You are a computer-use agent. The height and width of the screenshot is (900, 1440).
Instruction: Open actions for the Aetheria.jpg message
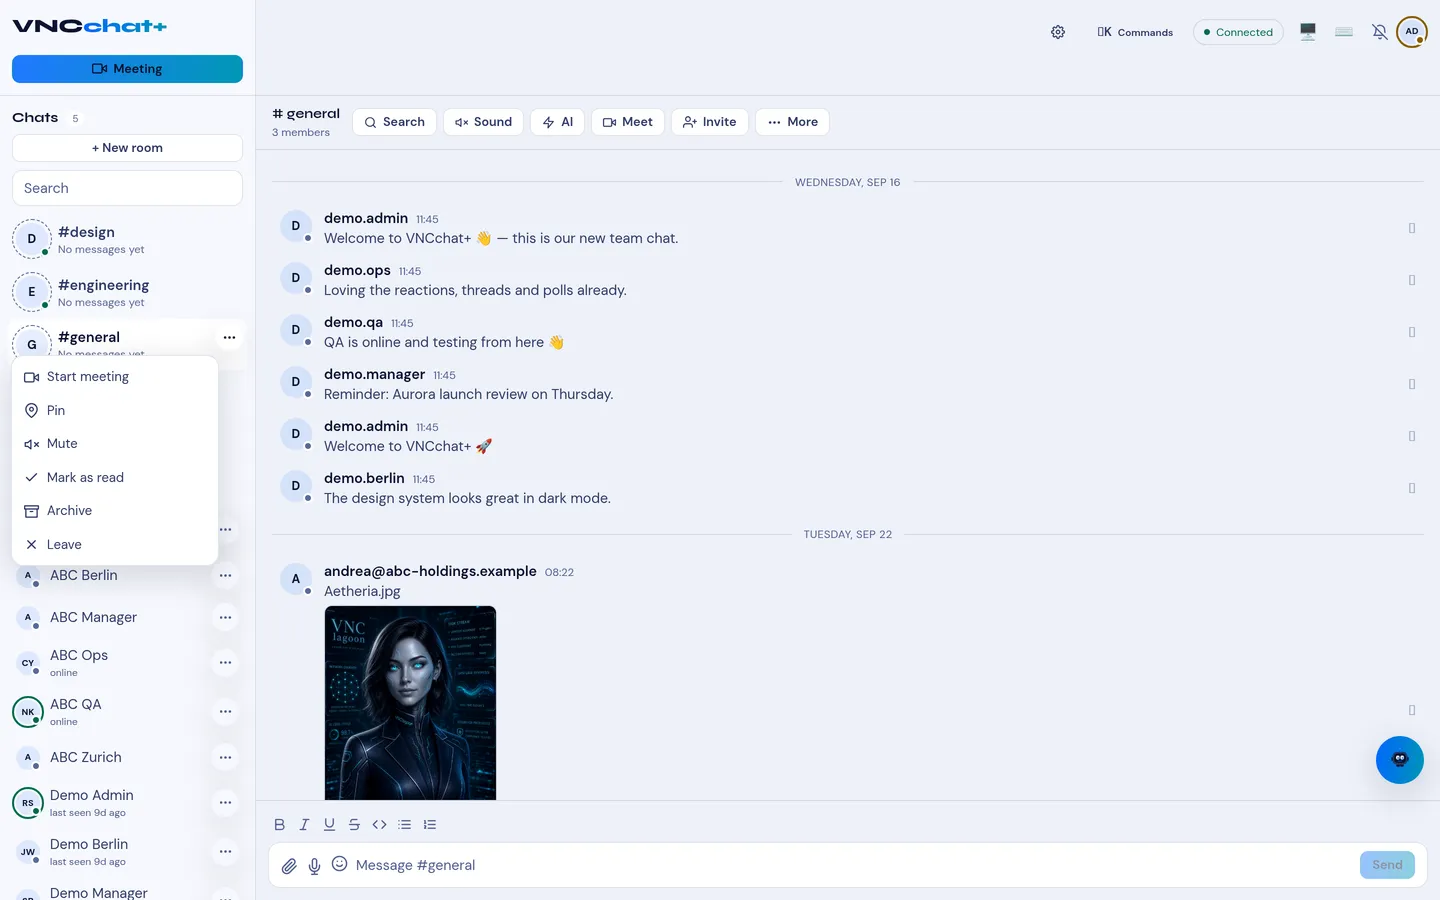pyautogui.click(x=1412, y=711)
